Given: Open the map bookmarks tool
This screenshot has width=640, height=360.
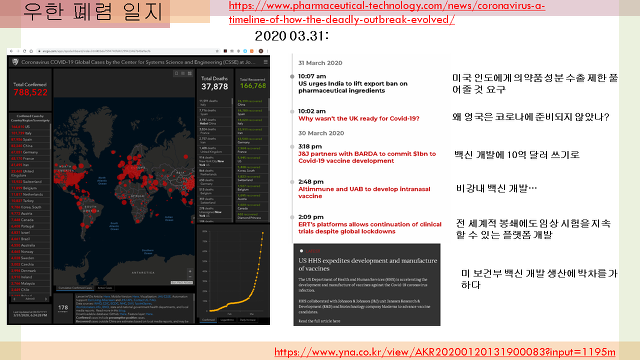Looking at the screenshot, I should [176, 73].
